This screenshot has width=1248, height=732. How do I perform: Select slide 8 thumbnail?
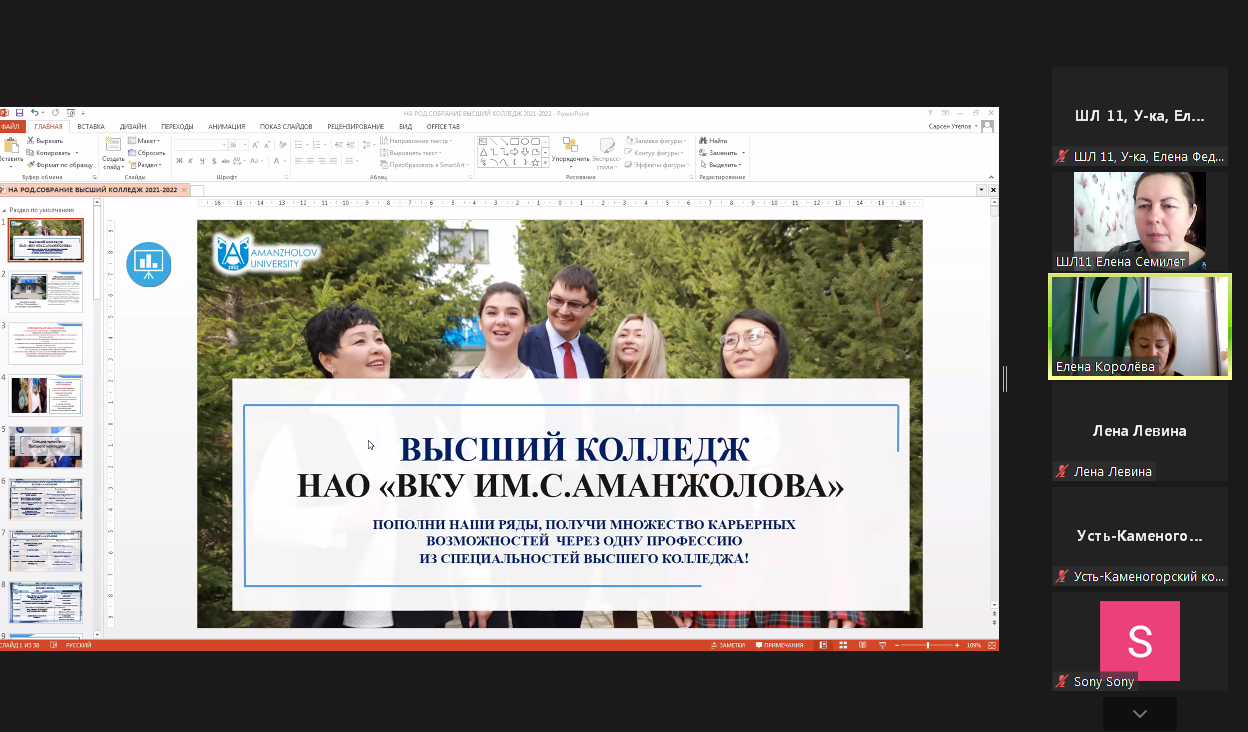(x=46, y=602)
